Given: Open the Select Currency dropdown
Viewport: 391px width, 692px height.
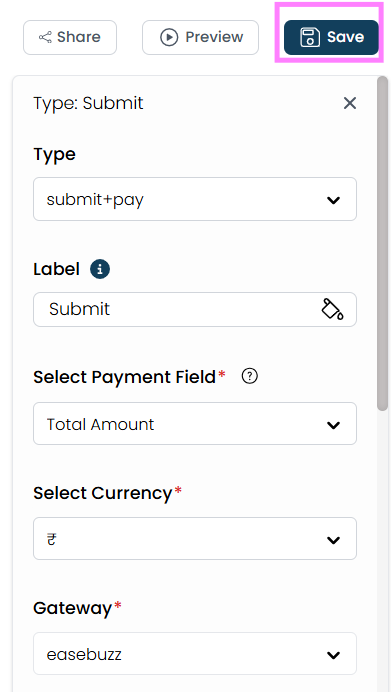Looking at the screenshot, I should click(195, 538).
